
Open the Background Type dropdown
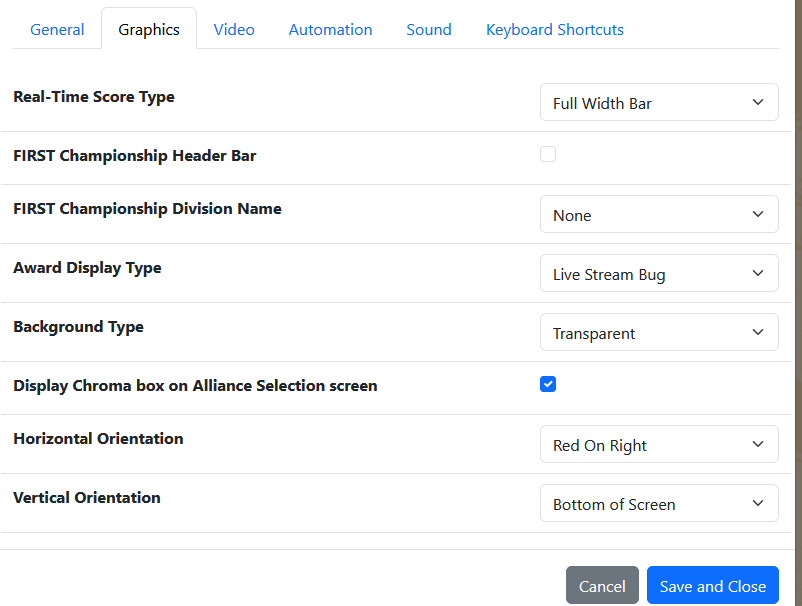click(x=658, y=333)
